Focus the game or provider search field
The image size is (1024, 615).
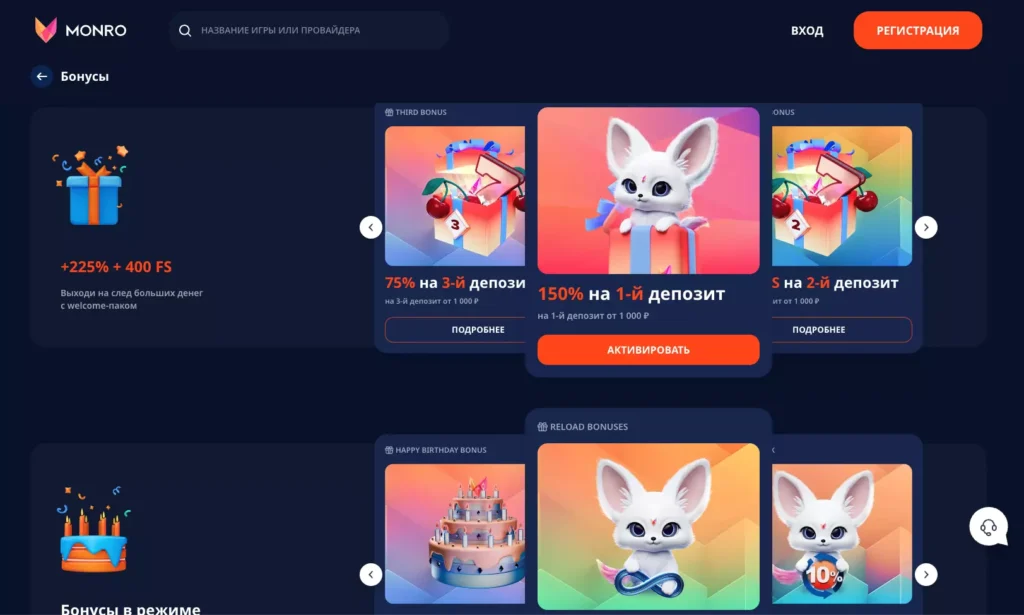[x=309, y=30]
